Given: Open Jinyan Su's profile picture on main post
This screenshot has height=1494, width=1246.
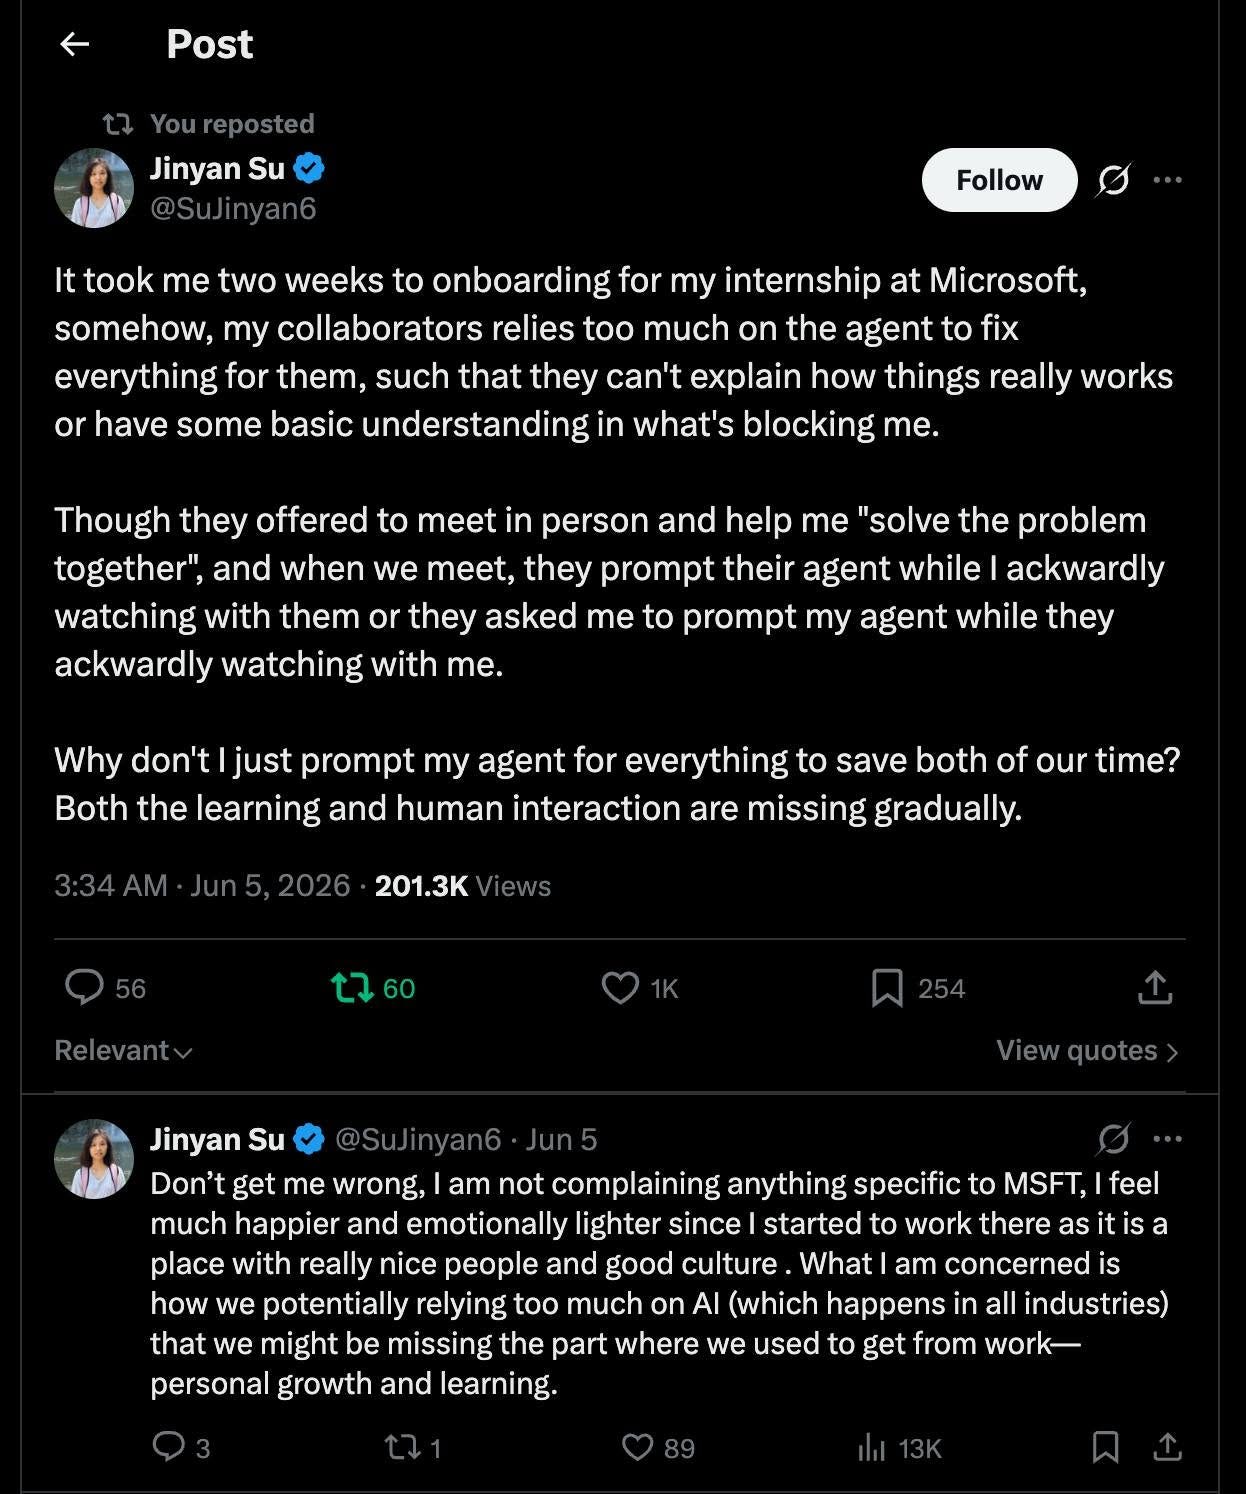Looking at the screenshot, I should [94, 188].
